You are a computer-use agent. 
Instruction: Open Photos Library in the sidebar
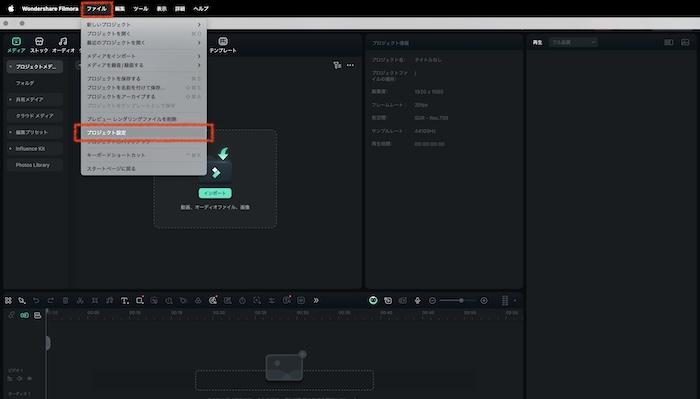click(x=33, y=165)
